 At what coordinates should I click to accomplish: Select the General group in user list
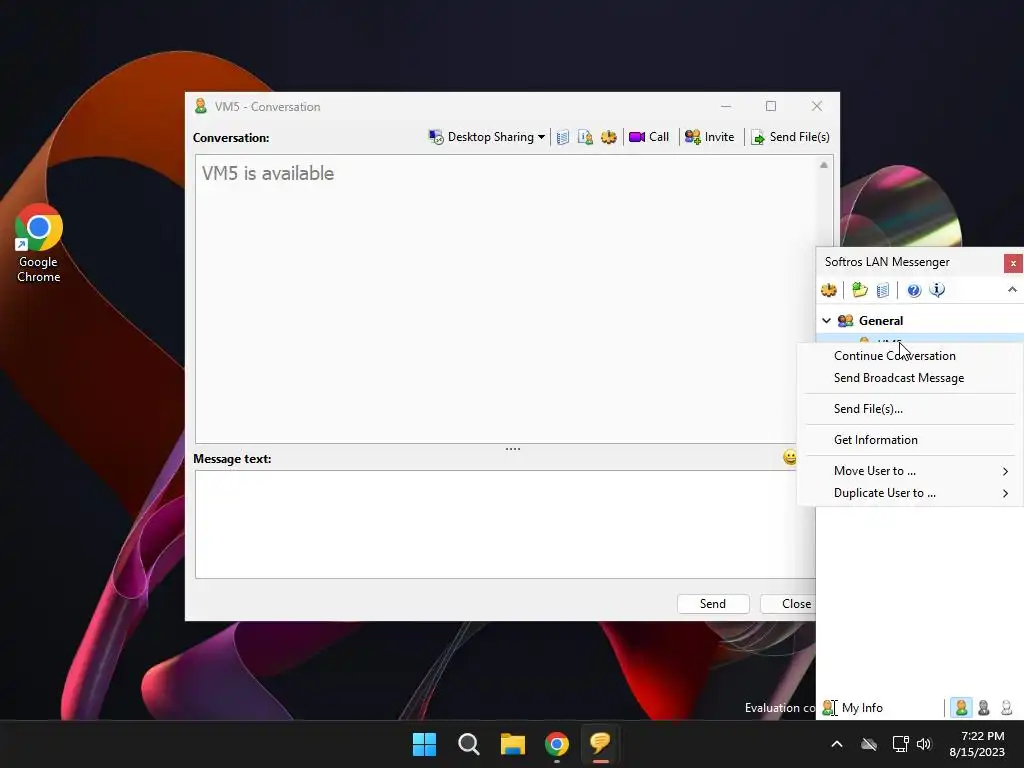coord(881,321)
